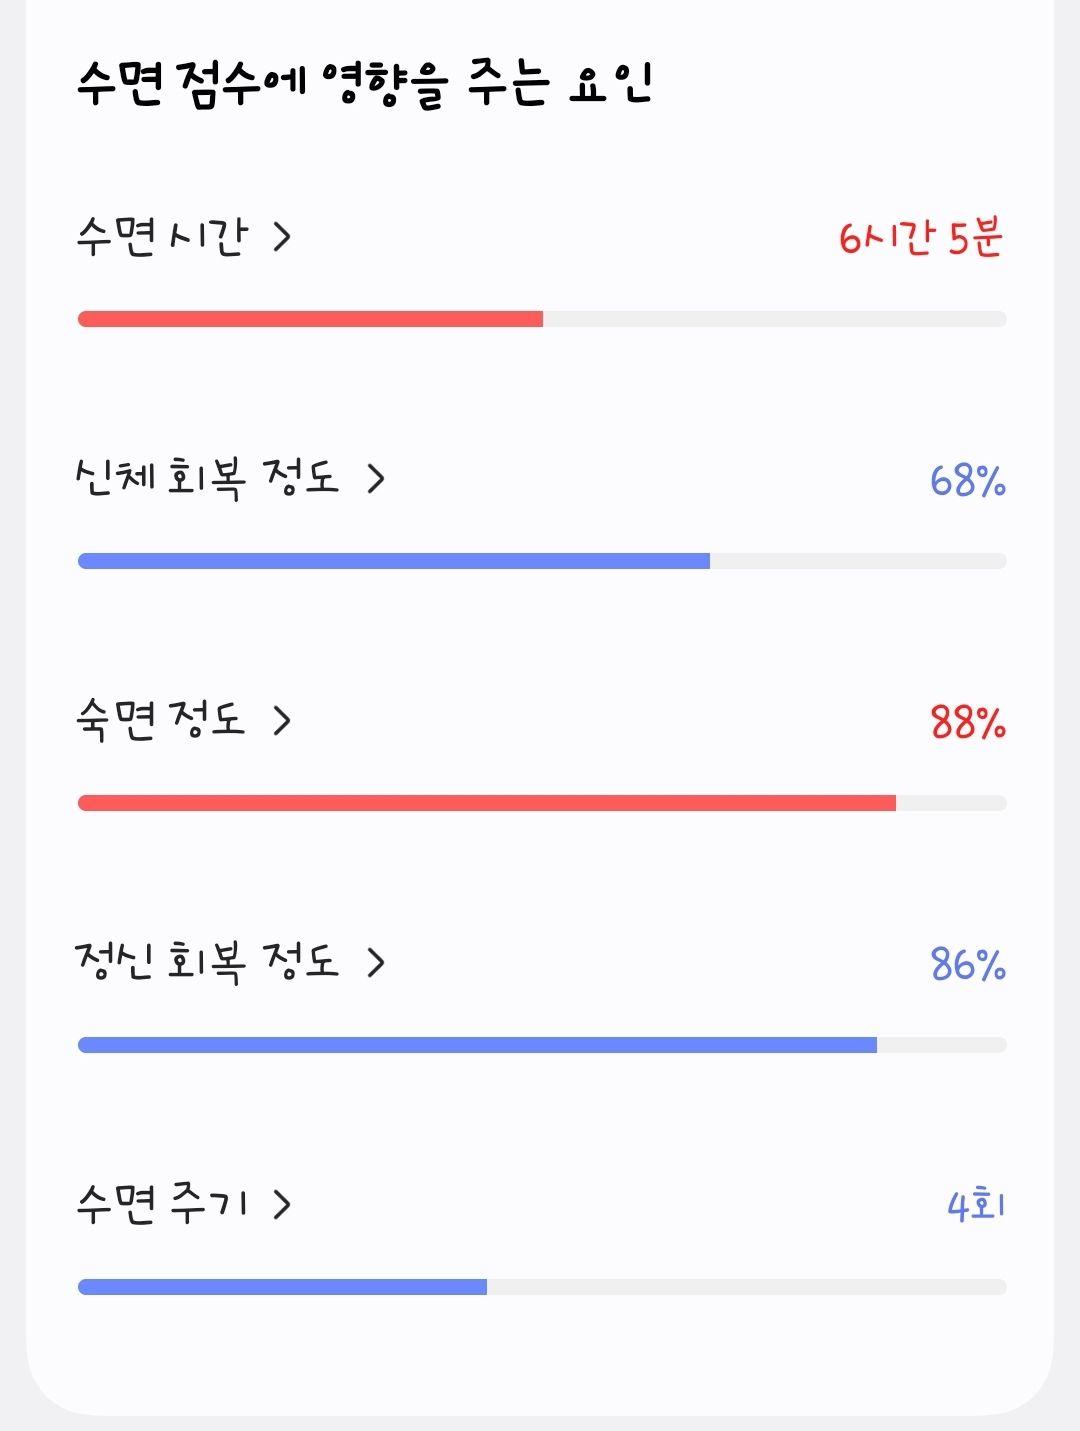The height and width of the screenshot is (1431, 1080).
Task: Open the 수면 시간 details chevron
Action: click(282, 237)
